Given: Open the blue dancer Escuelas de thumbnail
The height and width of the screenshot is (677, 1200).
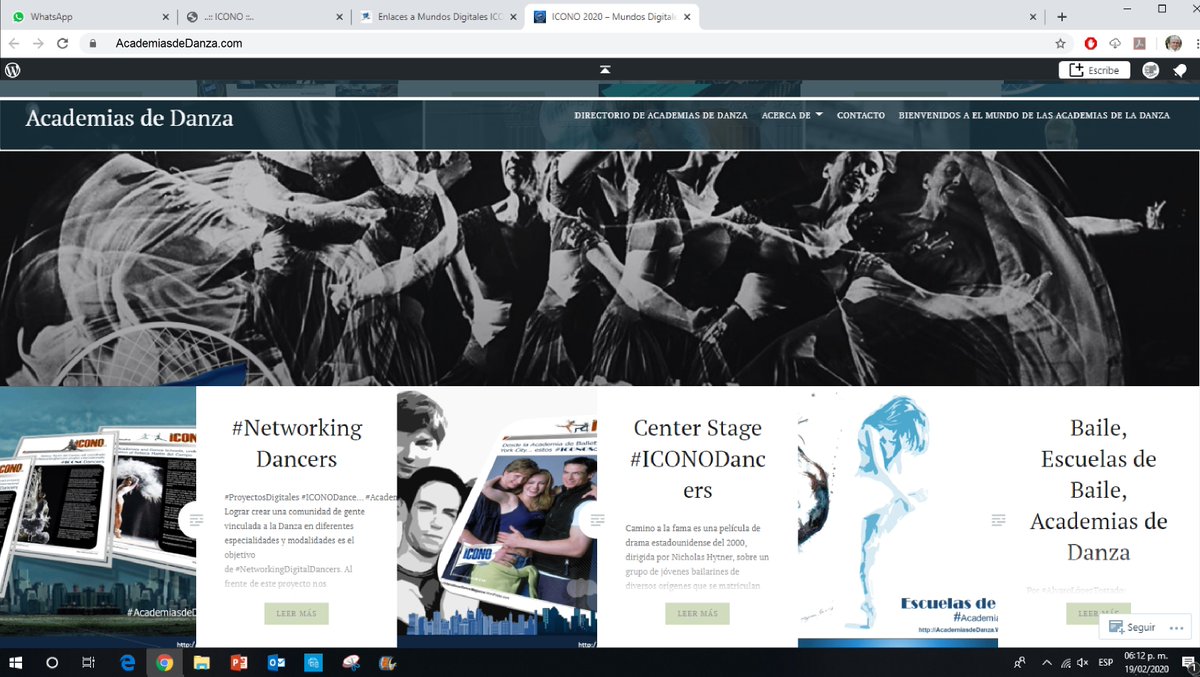Looking at the screenshot, I should 898,517.
